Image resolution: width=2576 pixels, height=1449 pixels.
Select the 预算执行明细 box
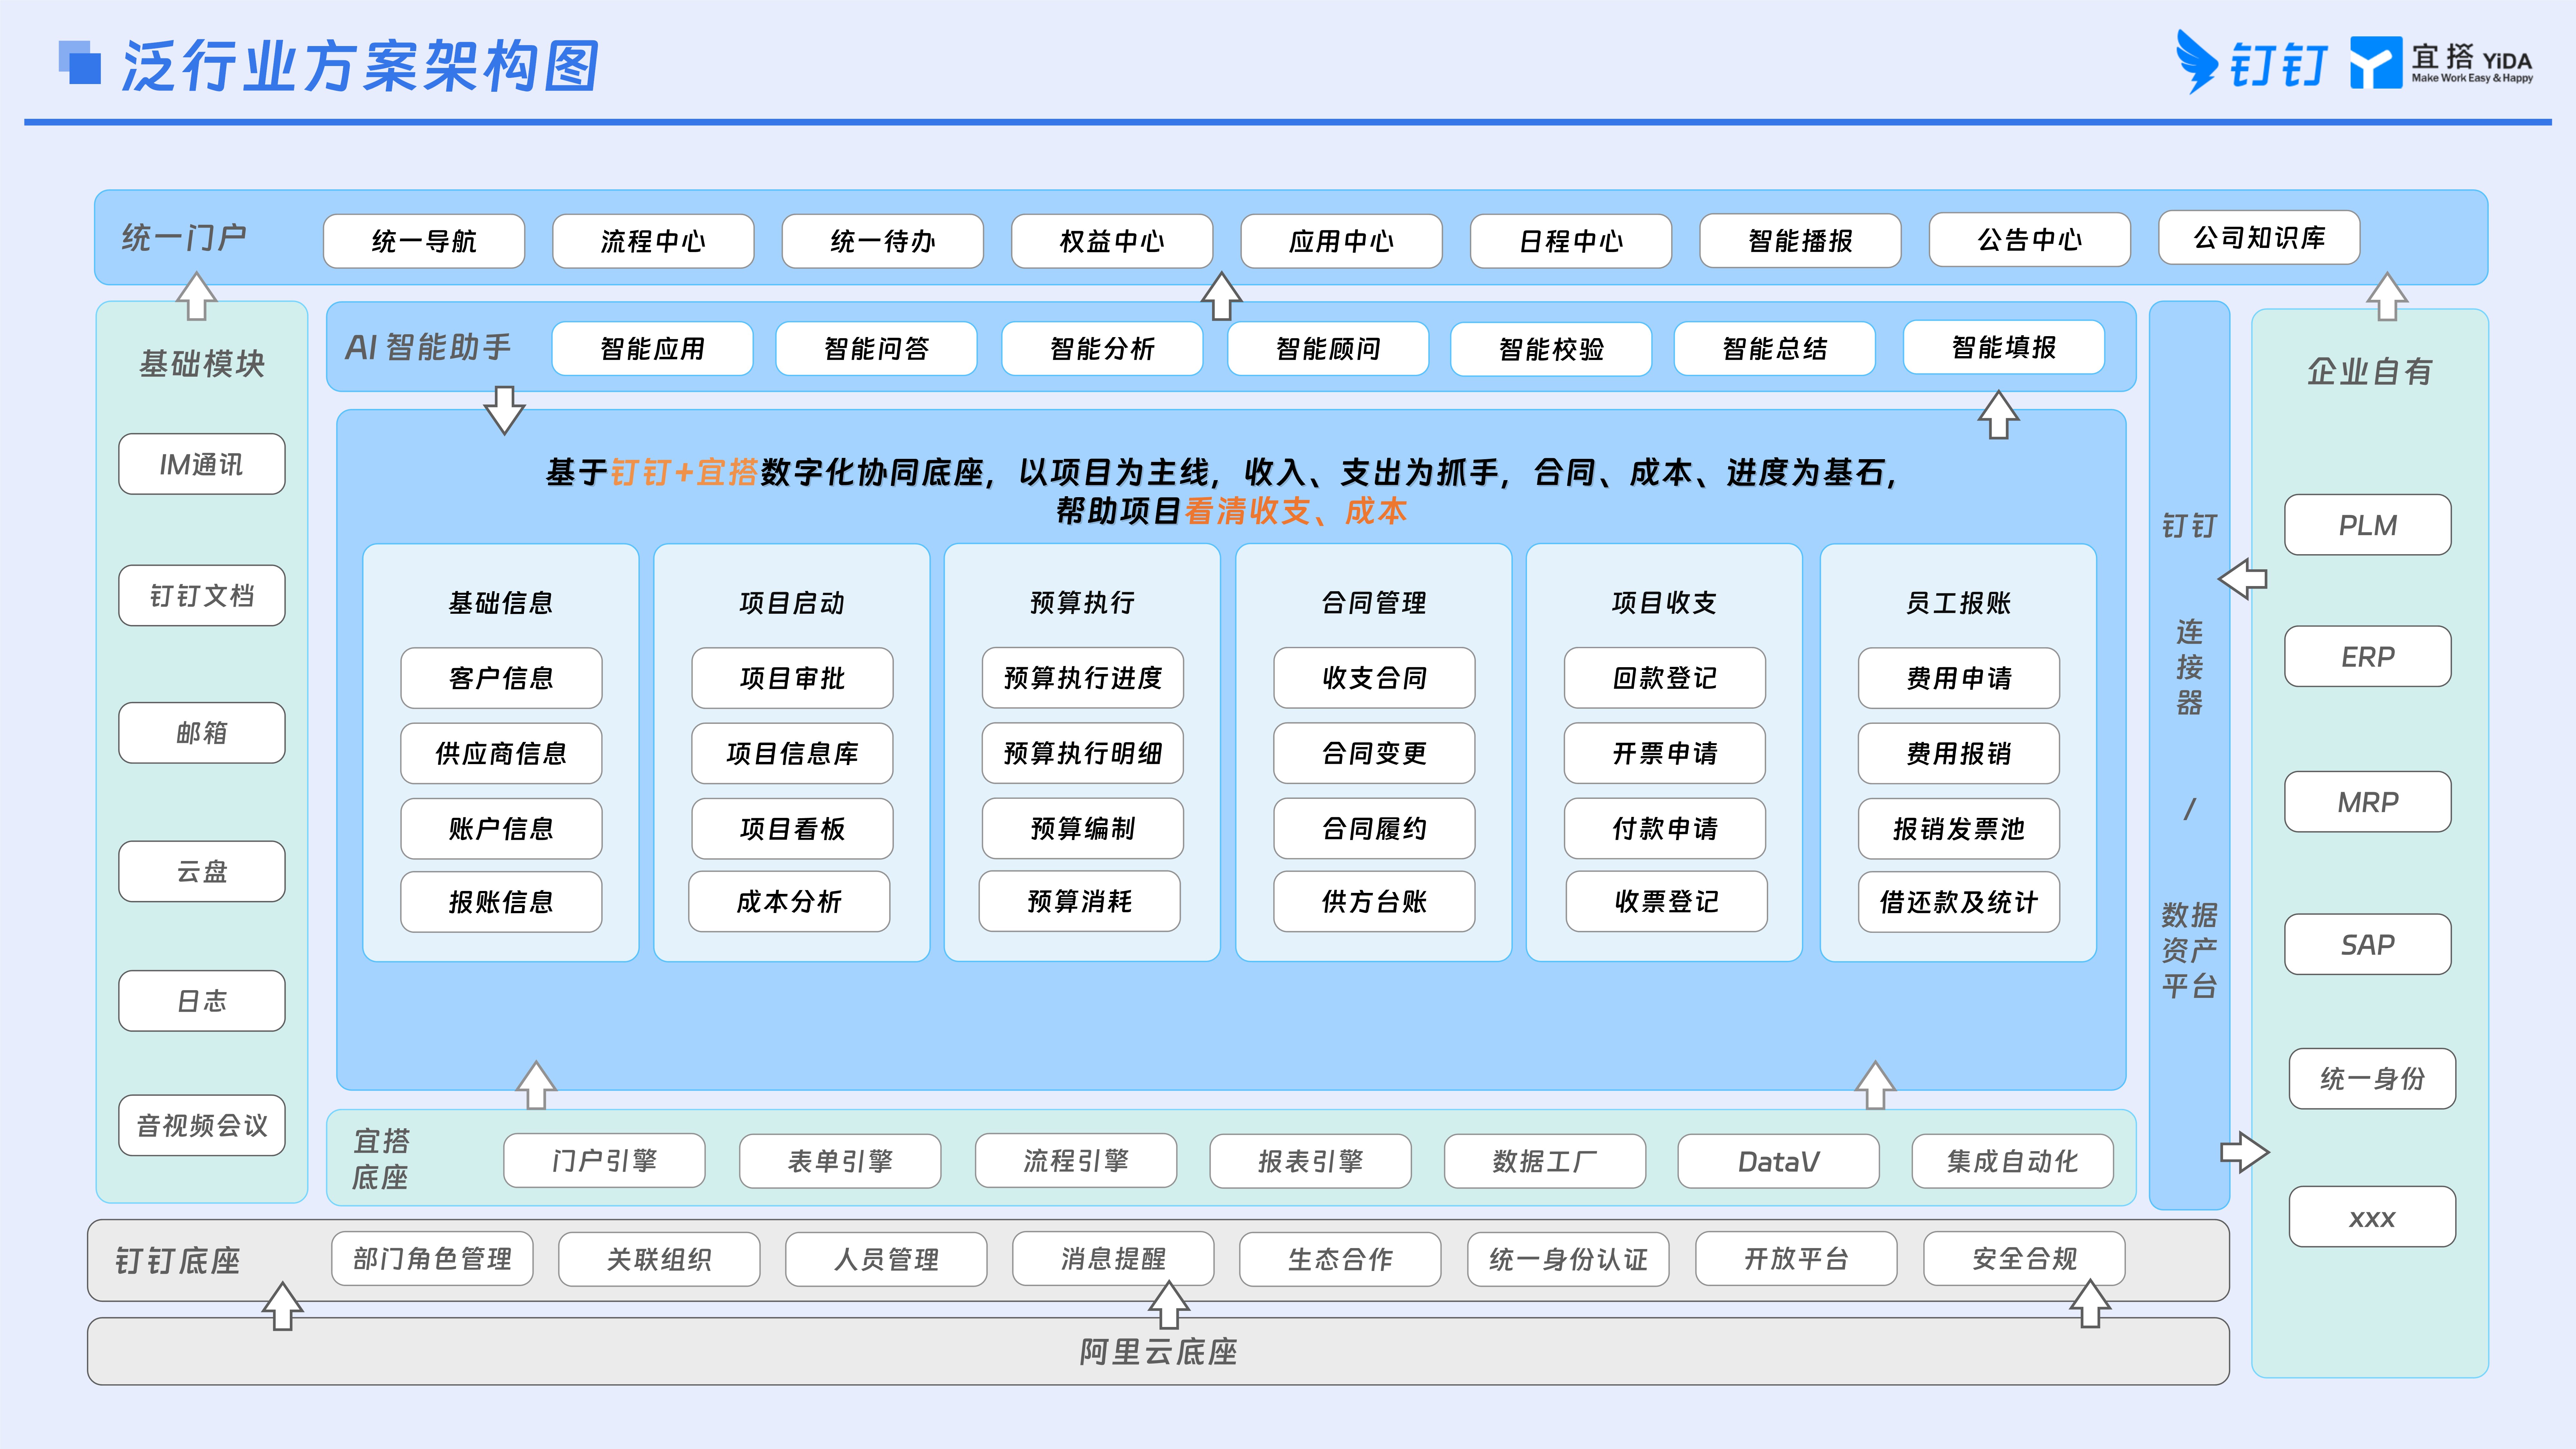(x=1083, y=753)
